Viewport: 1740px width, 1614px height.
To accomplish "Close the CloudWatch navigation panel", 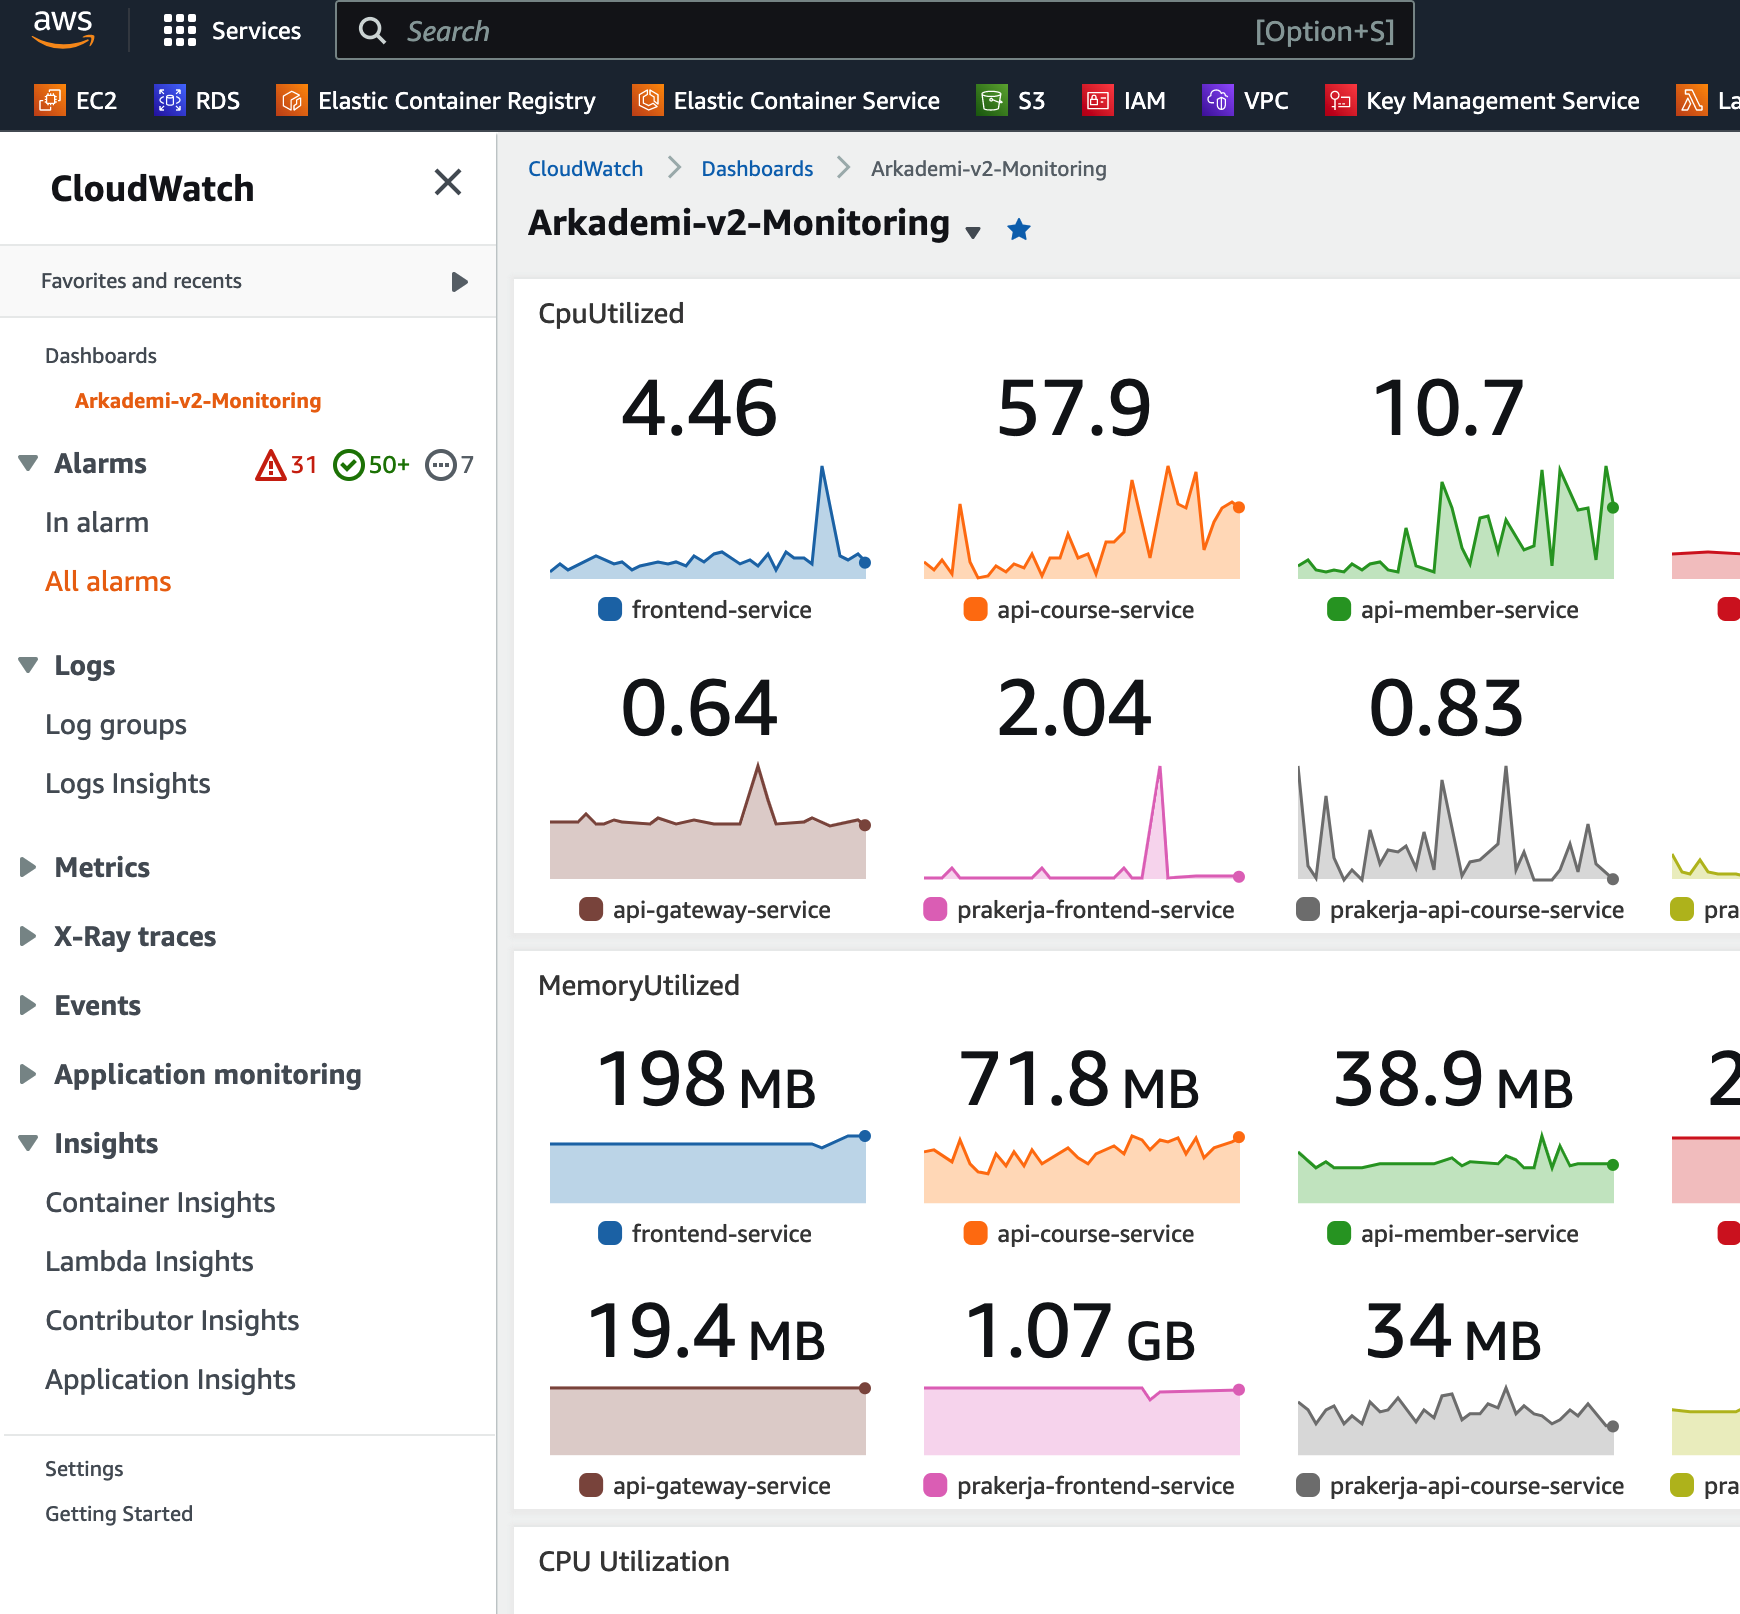I will pos(447,182).
